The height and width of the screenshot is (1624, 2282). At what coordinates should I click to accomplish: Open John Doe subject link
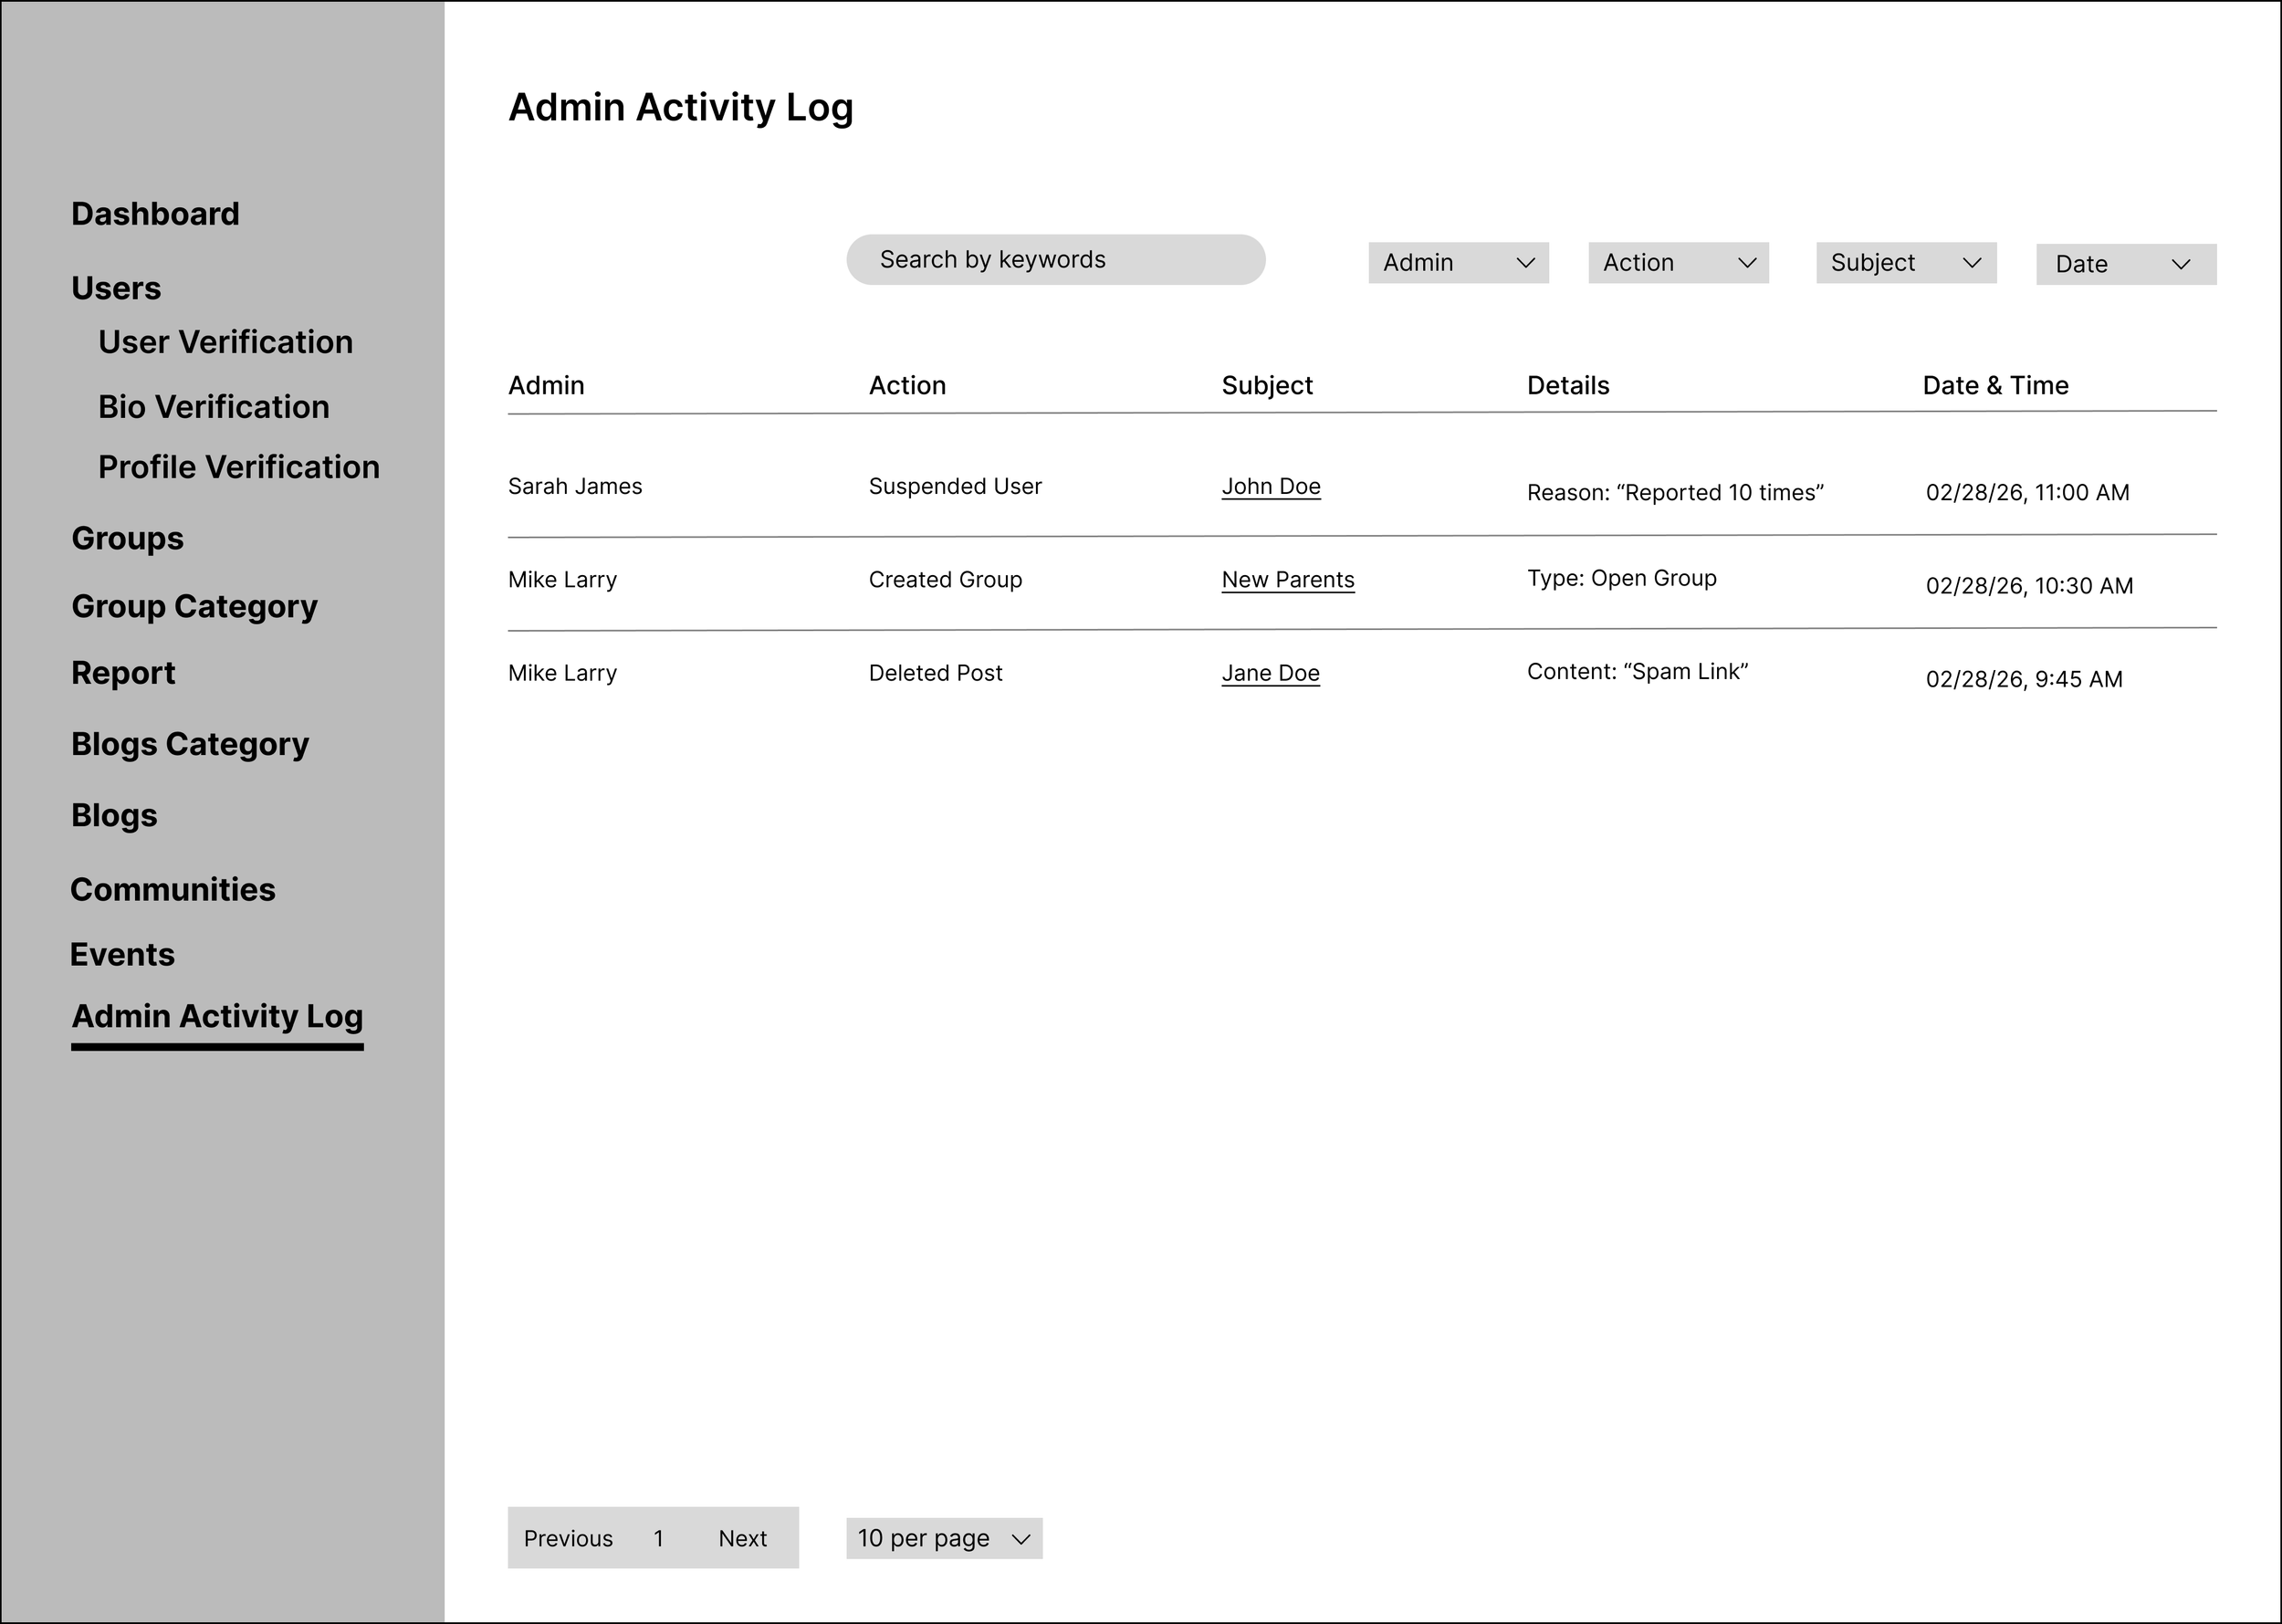(1270, 487)
